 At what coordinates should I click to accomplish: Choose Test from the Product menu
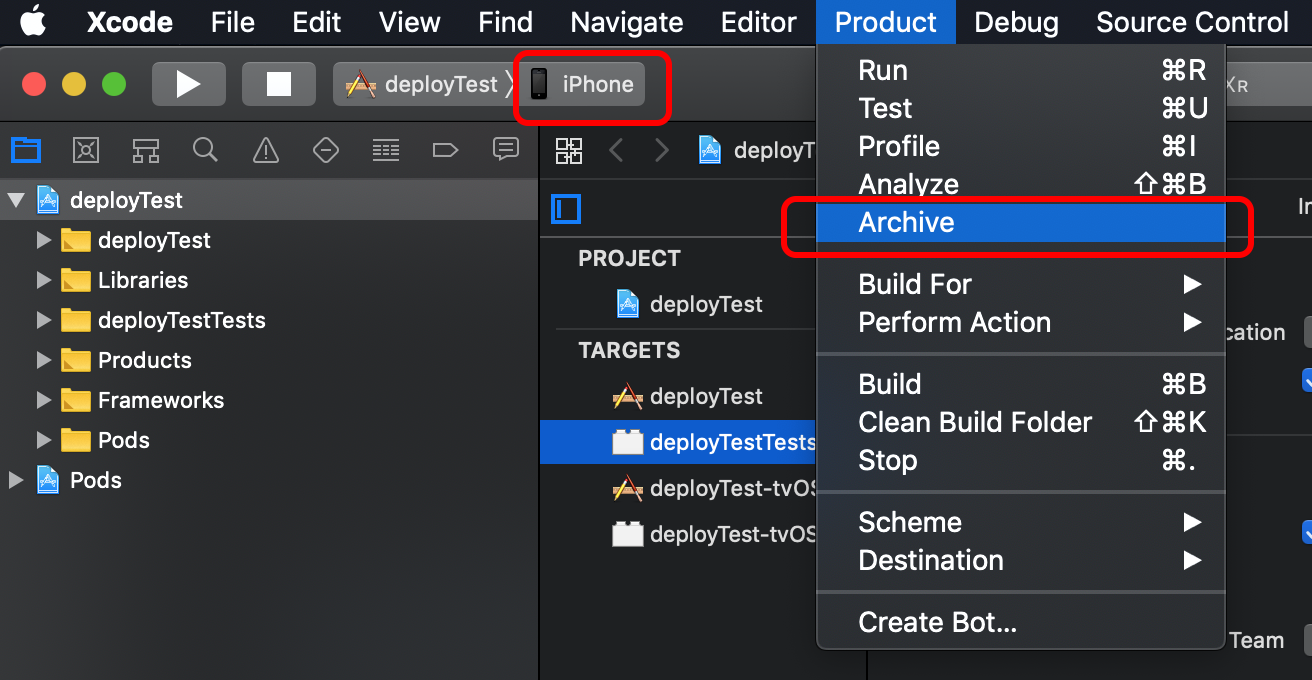tap(1021, 108)
